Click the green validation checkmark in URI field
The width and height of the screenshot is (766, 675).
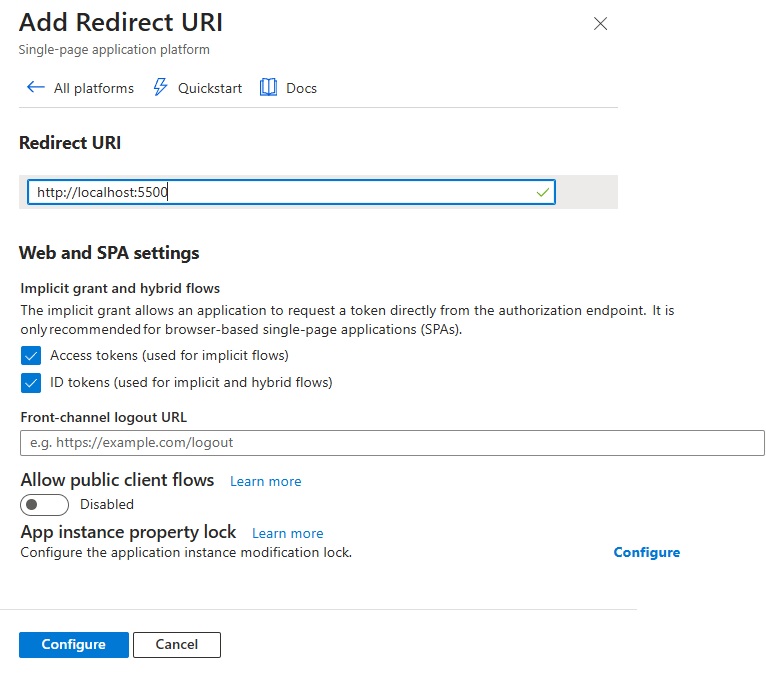point(543,192)
